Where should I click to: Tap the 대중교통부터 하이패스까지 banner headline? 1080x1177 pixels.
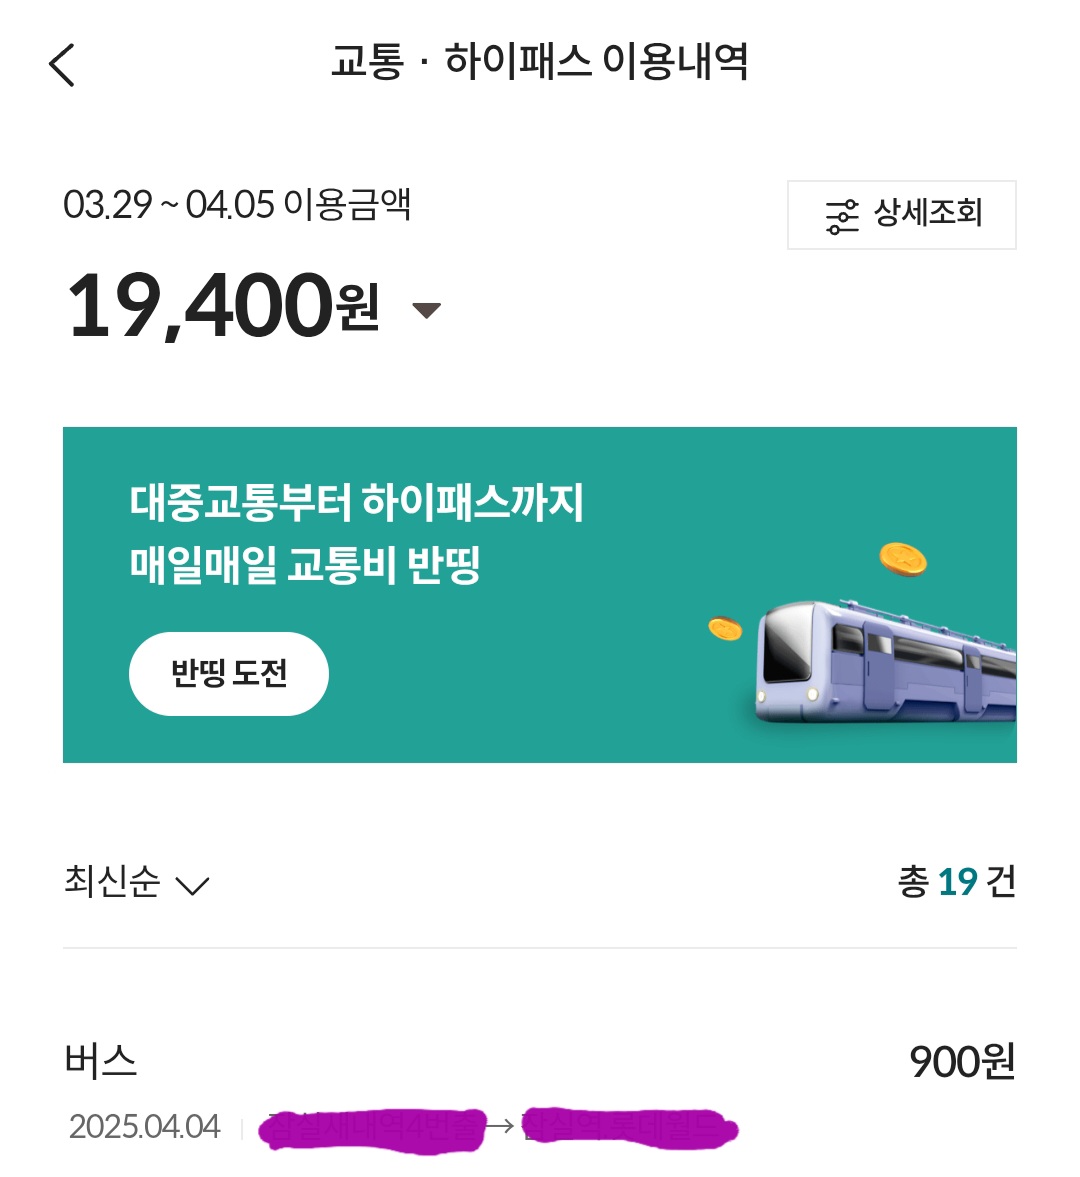pyautogui.click(x=356, y=502)
